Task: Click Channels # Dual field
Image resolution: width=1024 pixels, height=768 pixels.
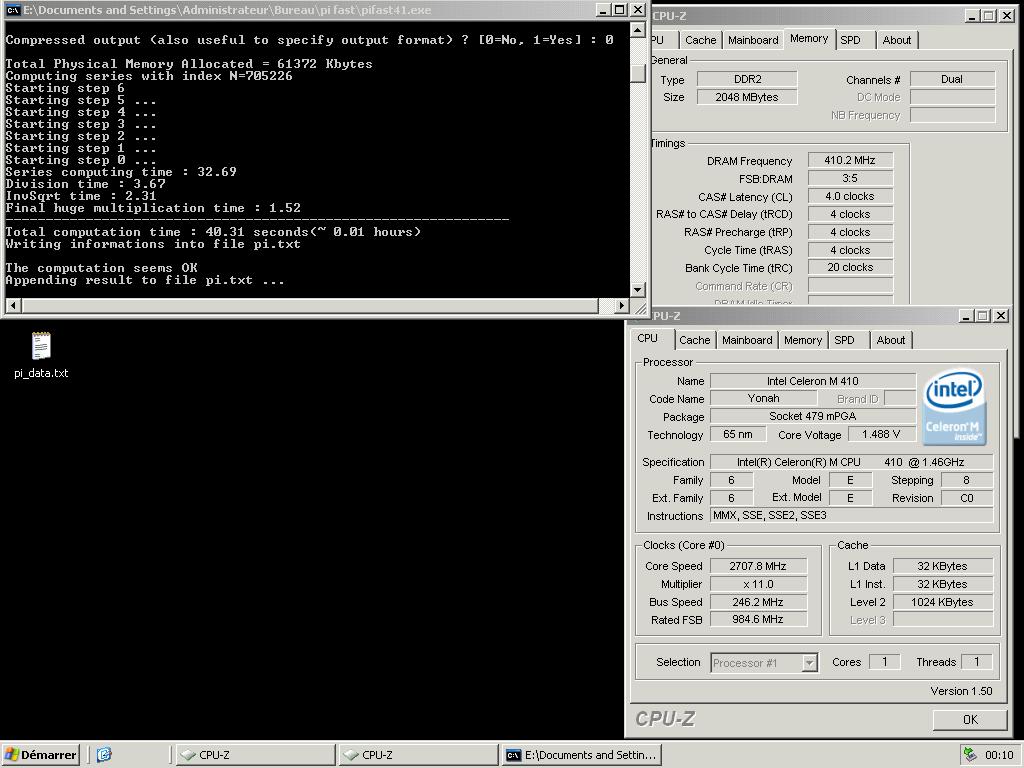Action: point(952,80)
